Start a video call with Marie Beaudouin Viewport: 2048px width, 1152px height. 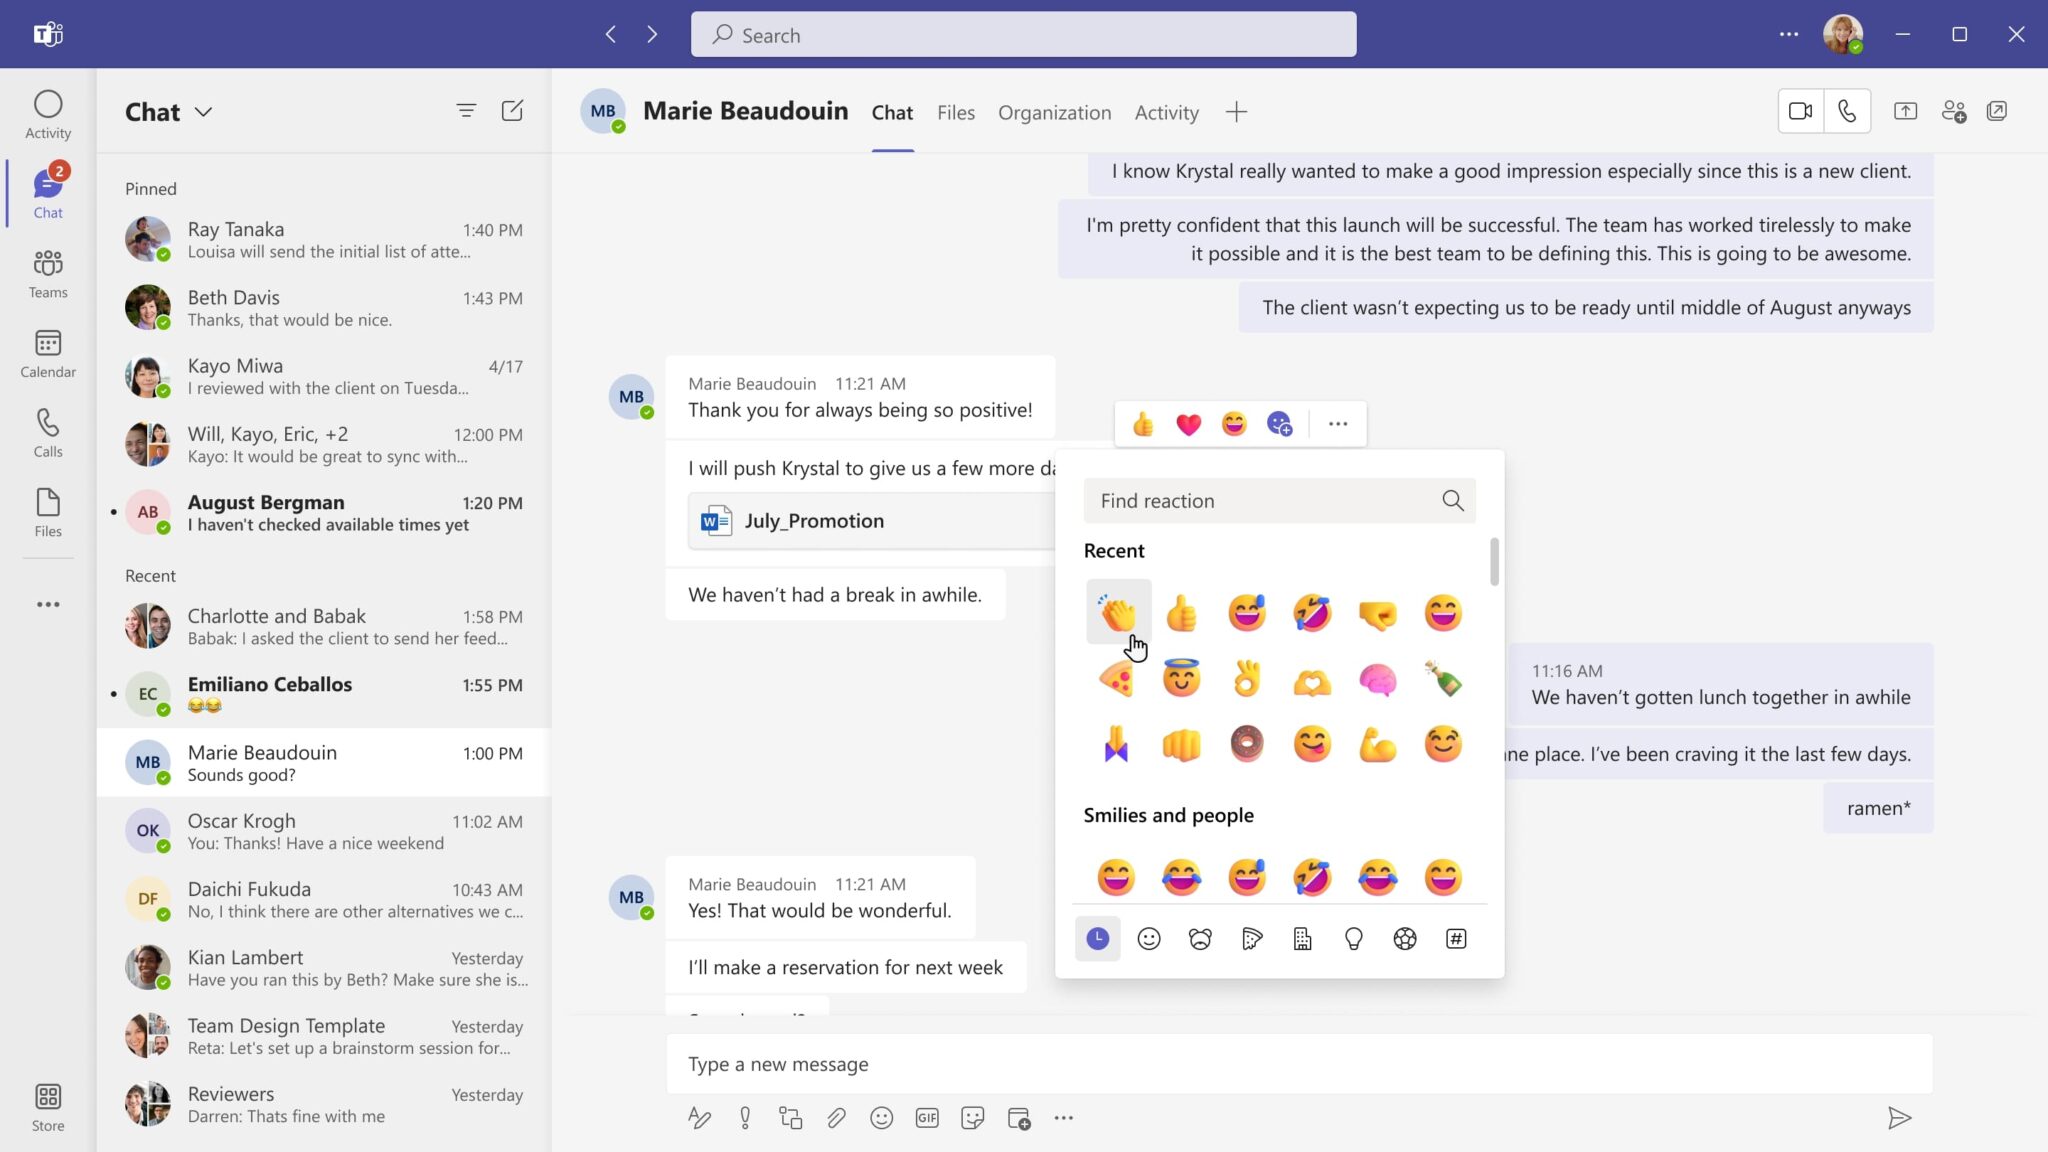tap(1800, 110)
